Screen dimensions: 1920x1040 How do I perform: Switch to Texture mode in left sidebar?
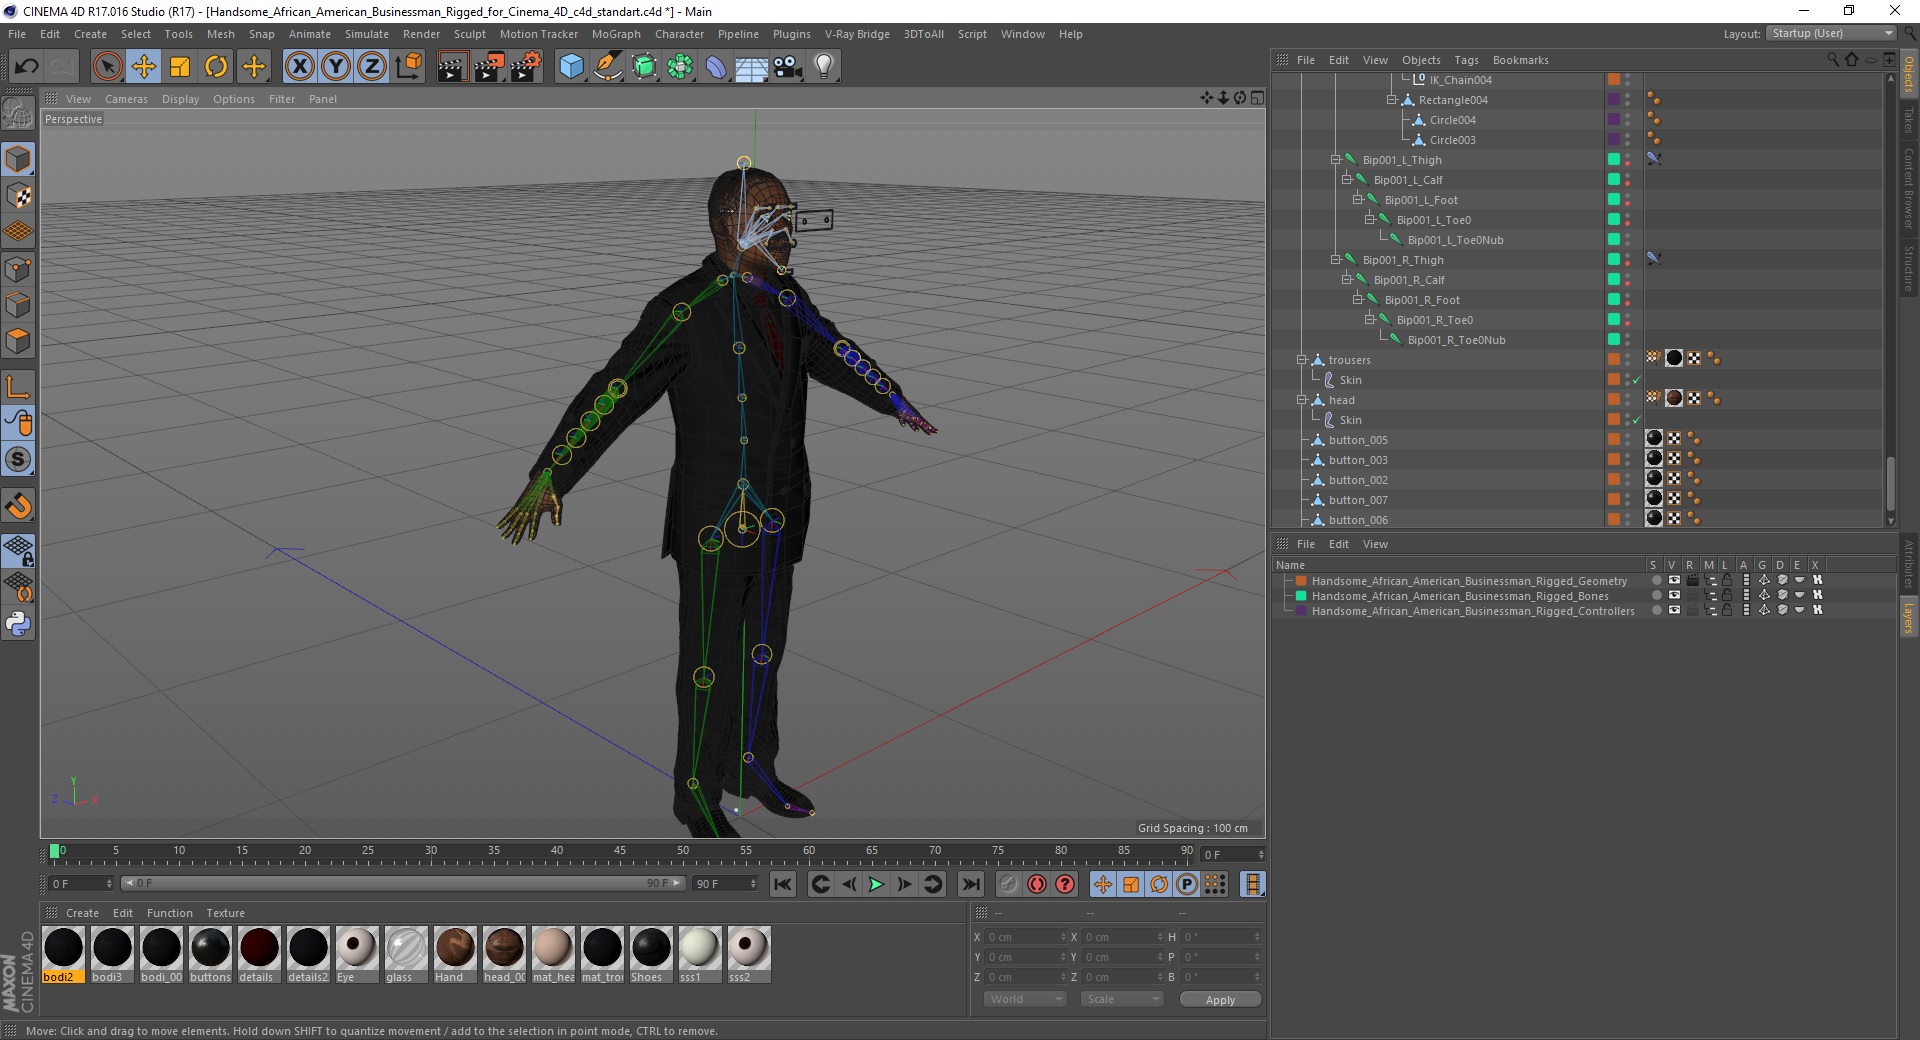point(18,196)
